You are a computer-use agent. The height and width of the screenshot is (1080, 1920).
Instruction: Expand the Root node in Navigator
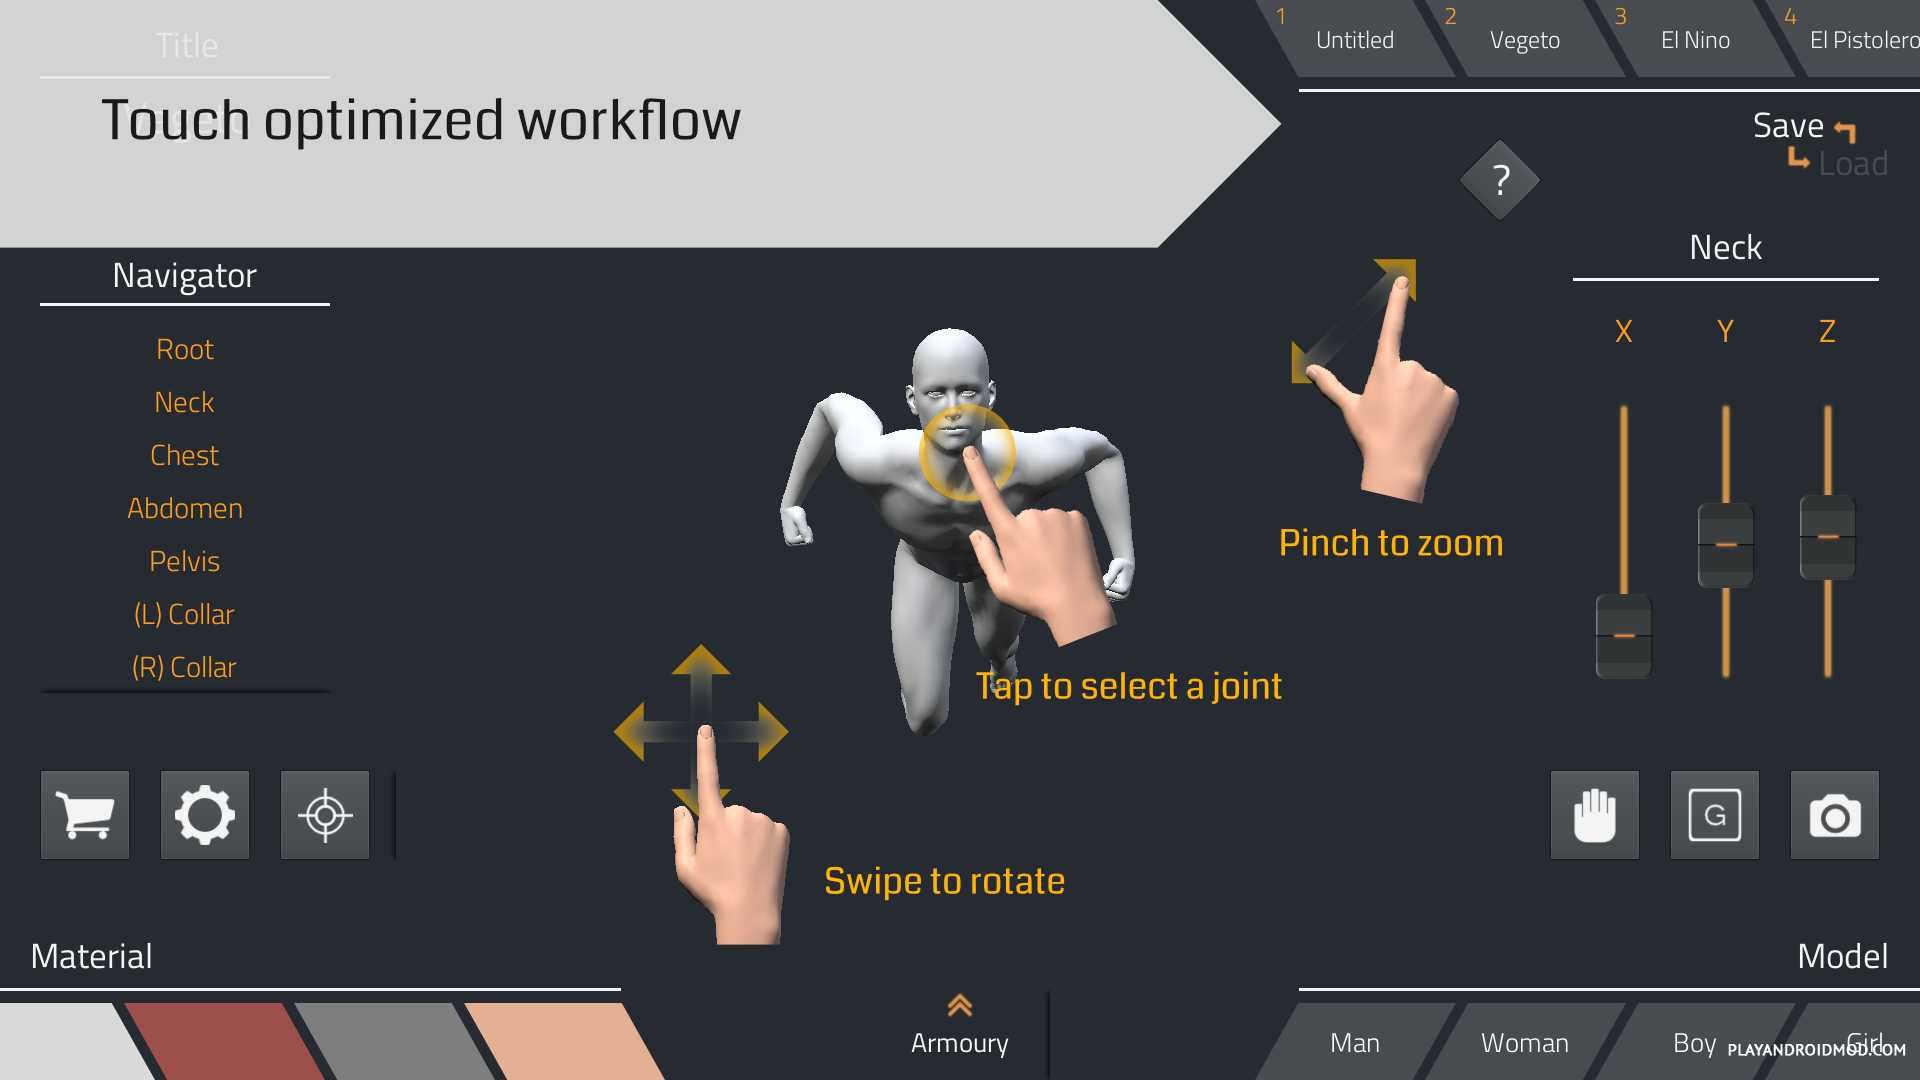coord(183,349)
